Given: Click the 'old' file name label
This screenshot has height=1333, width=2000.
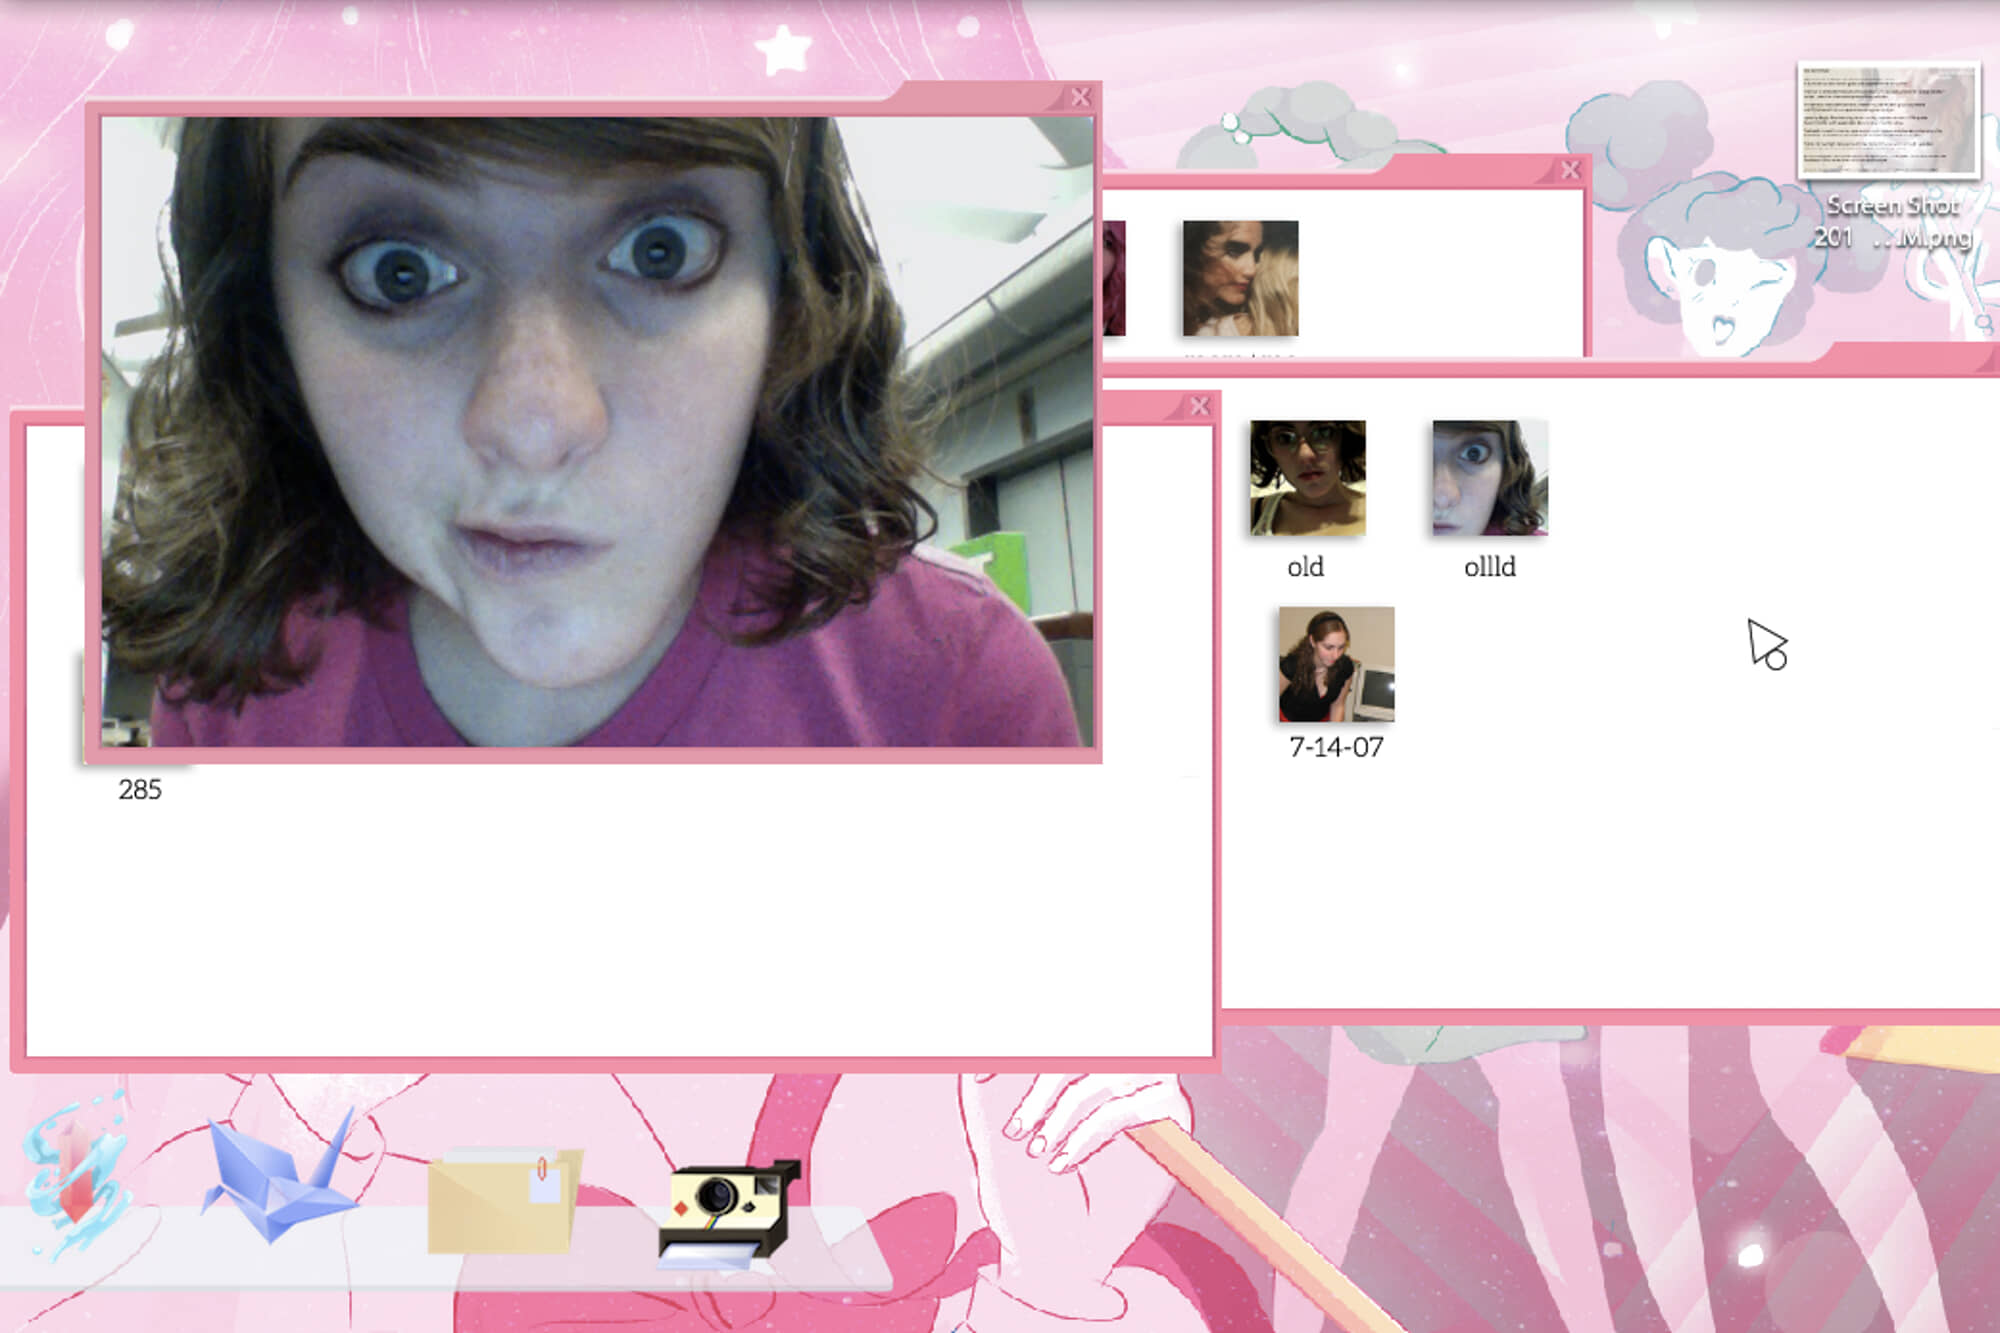Looking at the screenshot, I should point(1305,567).
